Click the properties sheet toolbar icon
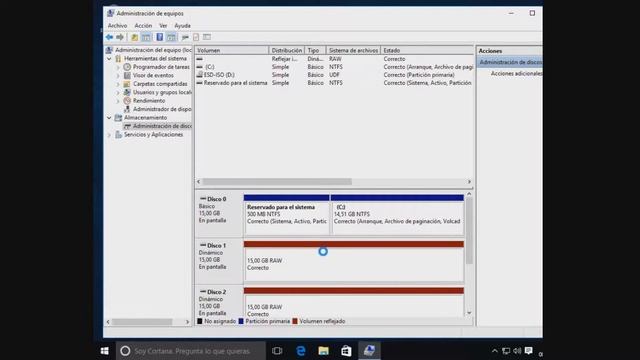 (196, 37)
